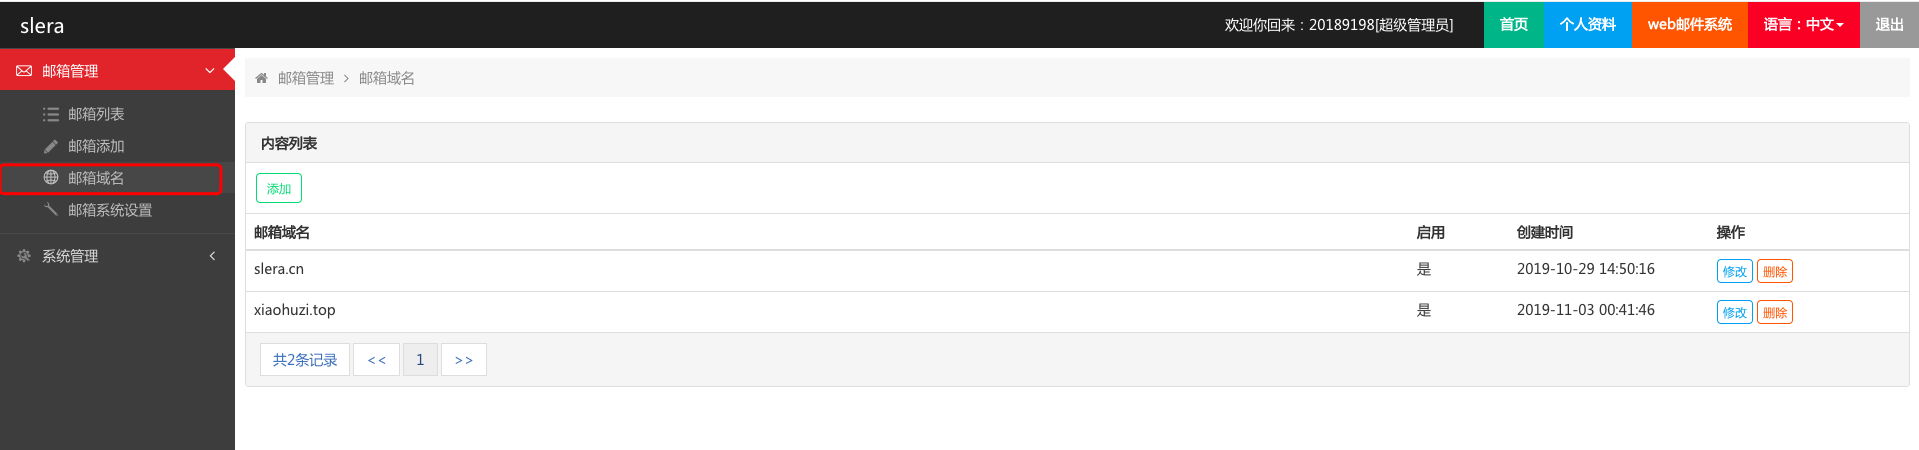The image size is (1919, 450).
Task: Open the web邮件系统 tab
Action: [1689, 24]
